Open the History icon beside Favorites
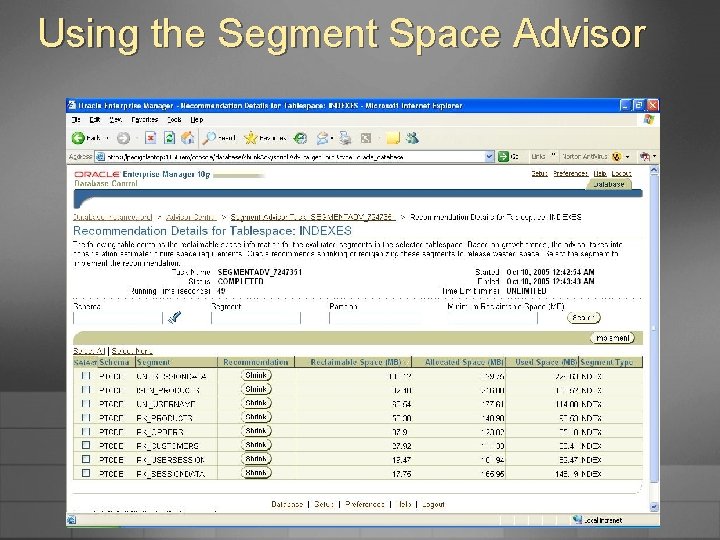The height and width of the screenshot is (540, 720). click(x=300, y=138)
